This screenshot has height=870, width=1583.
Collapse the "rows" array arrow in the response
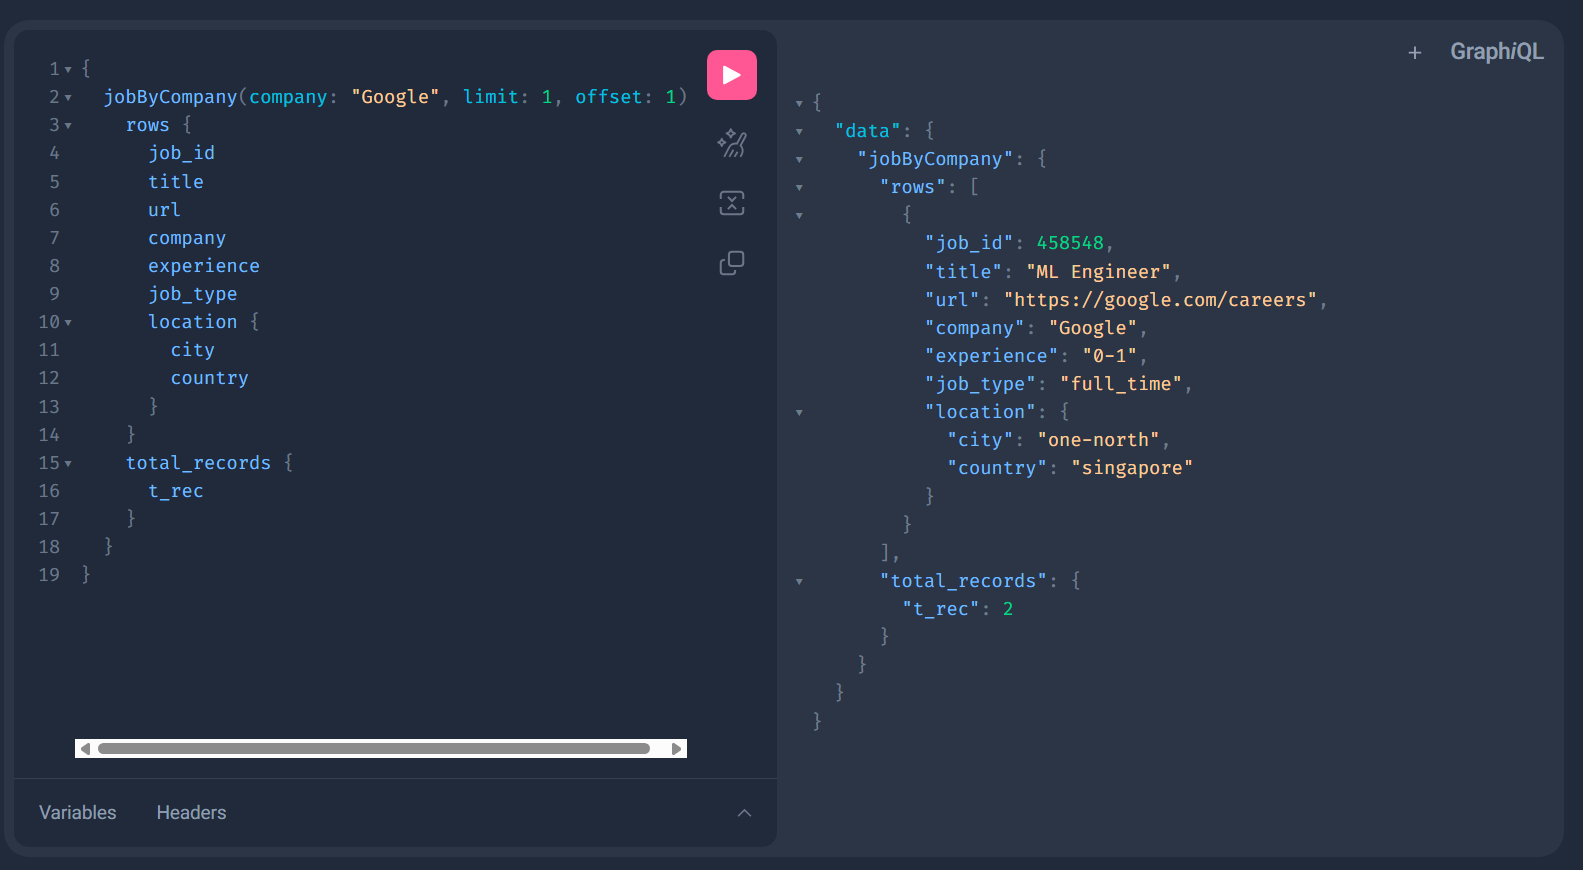point(799,188)
